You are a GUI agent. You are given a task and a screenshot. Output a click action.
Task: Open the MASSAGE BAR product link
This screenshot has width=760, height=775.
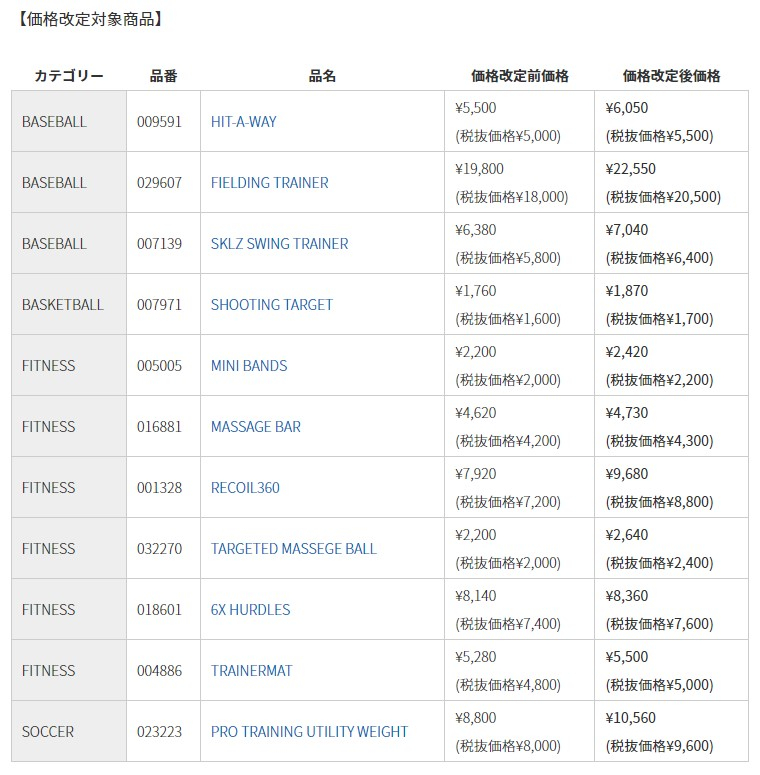(x=255, y=427)
